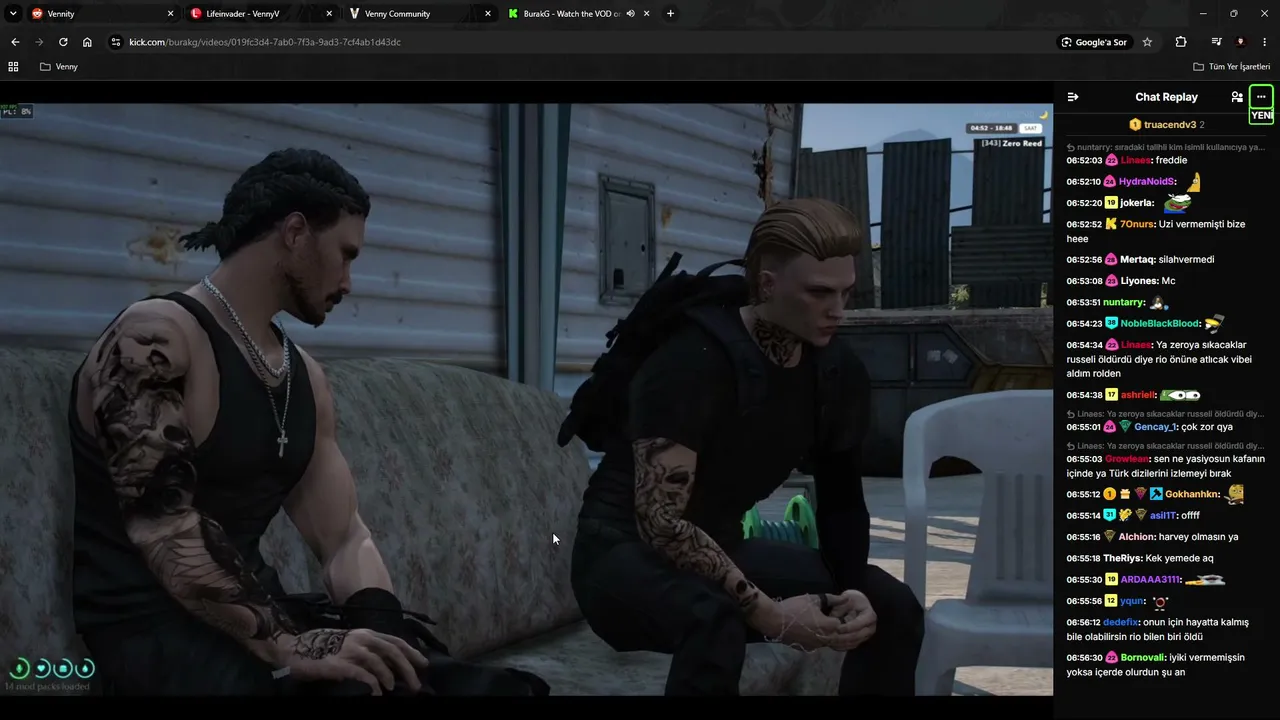Collapse the chat panel with the arrow icon
Viewport: 1280px width, 720px height.
[1073, 97]
